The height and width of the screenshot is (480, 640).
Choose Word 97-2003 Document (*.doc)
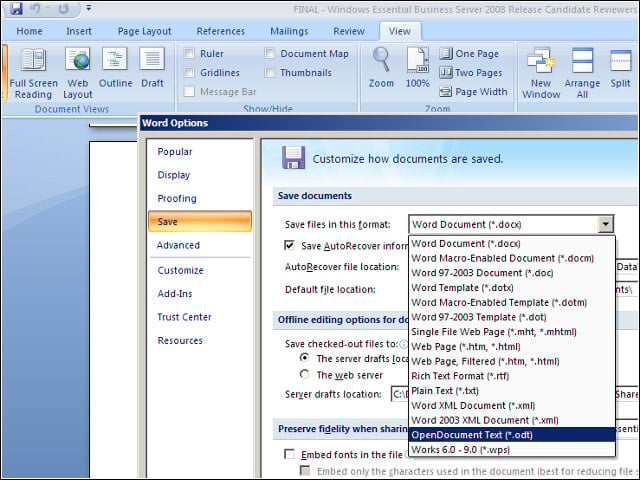point(512,273)
